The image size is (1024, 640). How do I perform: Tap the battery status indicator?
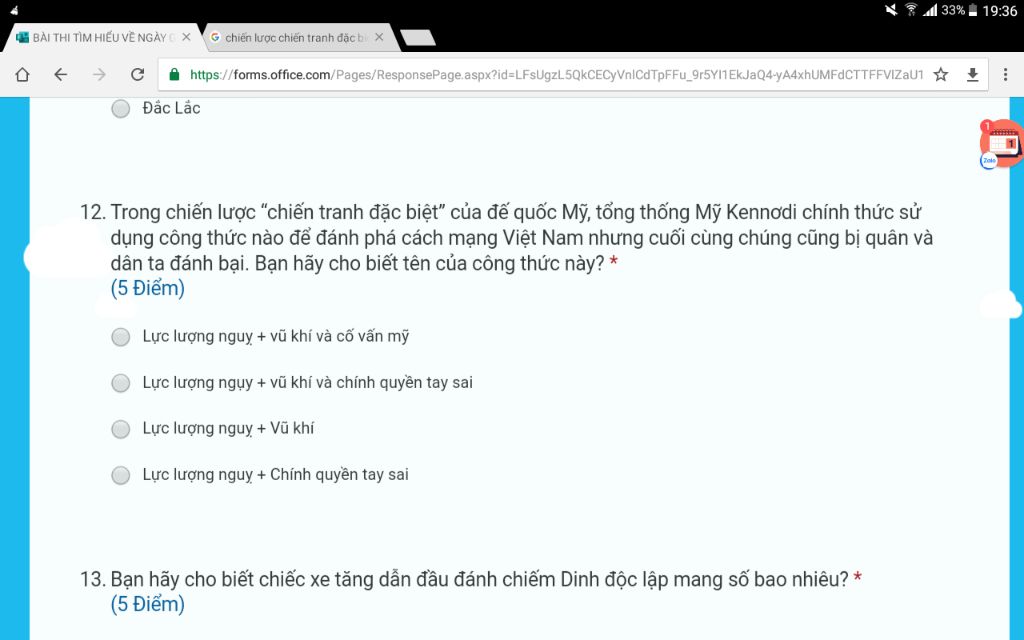pos(972,10)
